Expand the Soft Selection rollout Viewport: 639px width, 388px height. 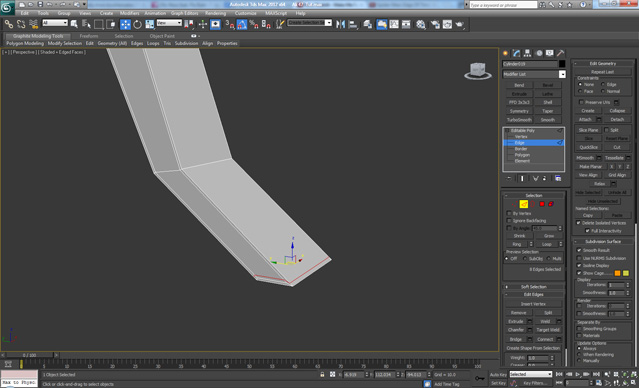pos(533,287)
